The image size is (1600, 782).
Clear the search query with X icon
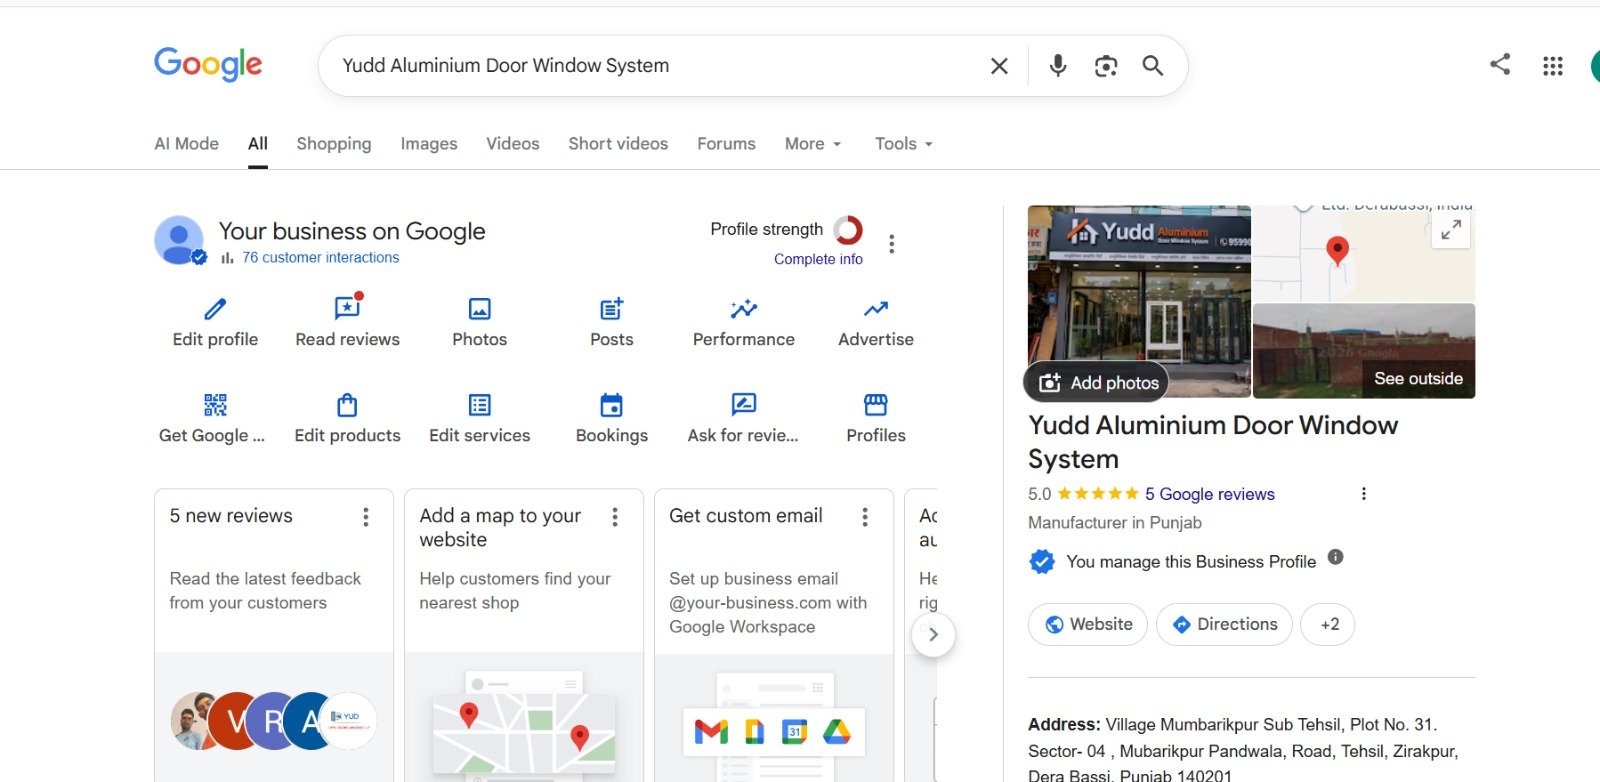pos(999,66)
